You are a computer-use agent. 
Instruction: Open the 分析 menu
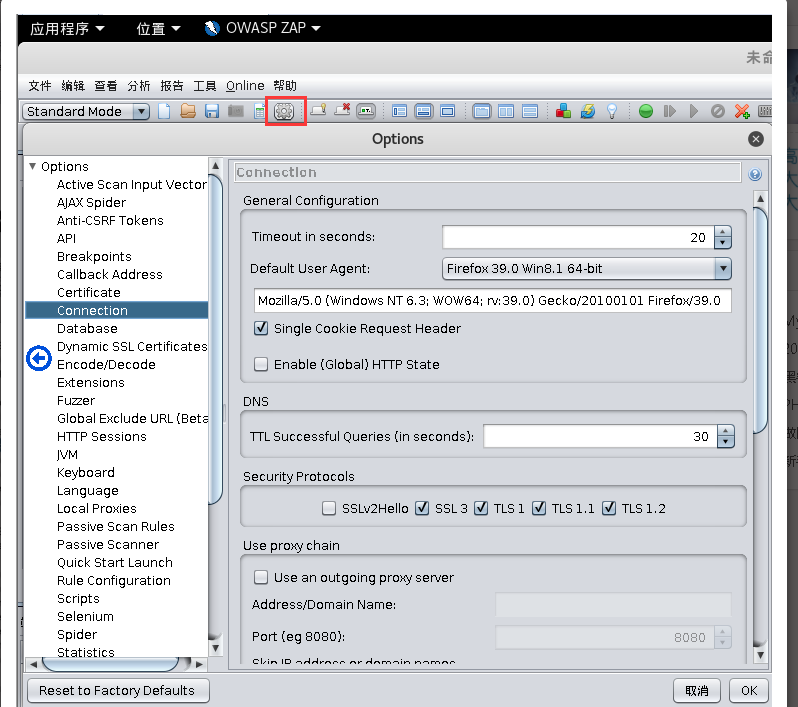pyautogui.click(x=139, y=86)
